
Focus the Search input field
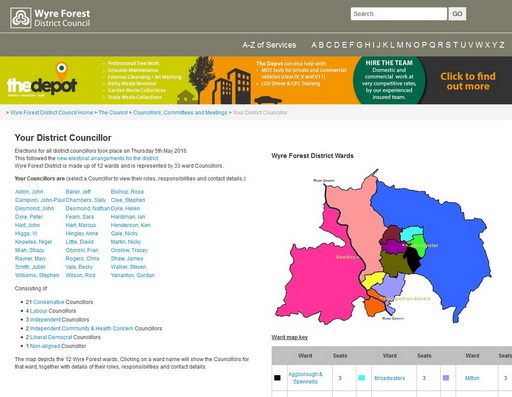point(399,14)
